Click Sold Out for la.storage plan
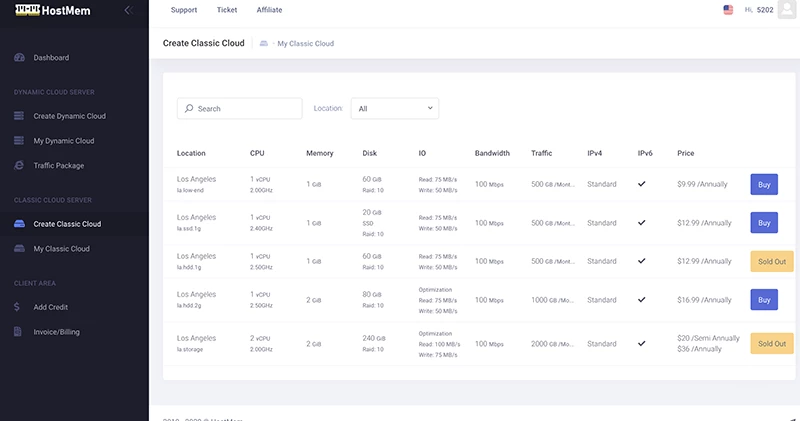800x421 pixels. coord(771,343)
